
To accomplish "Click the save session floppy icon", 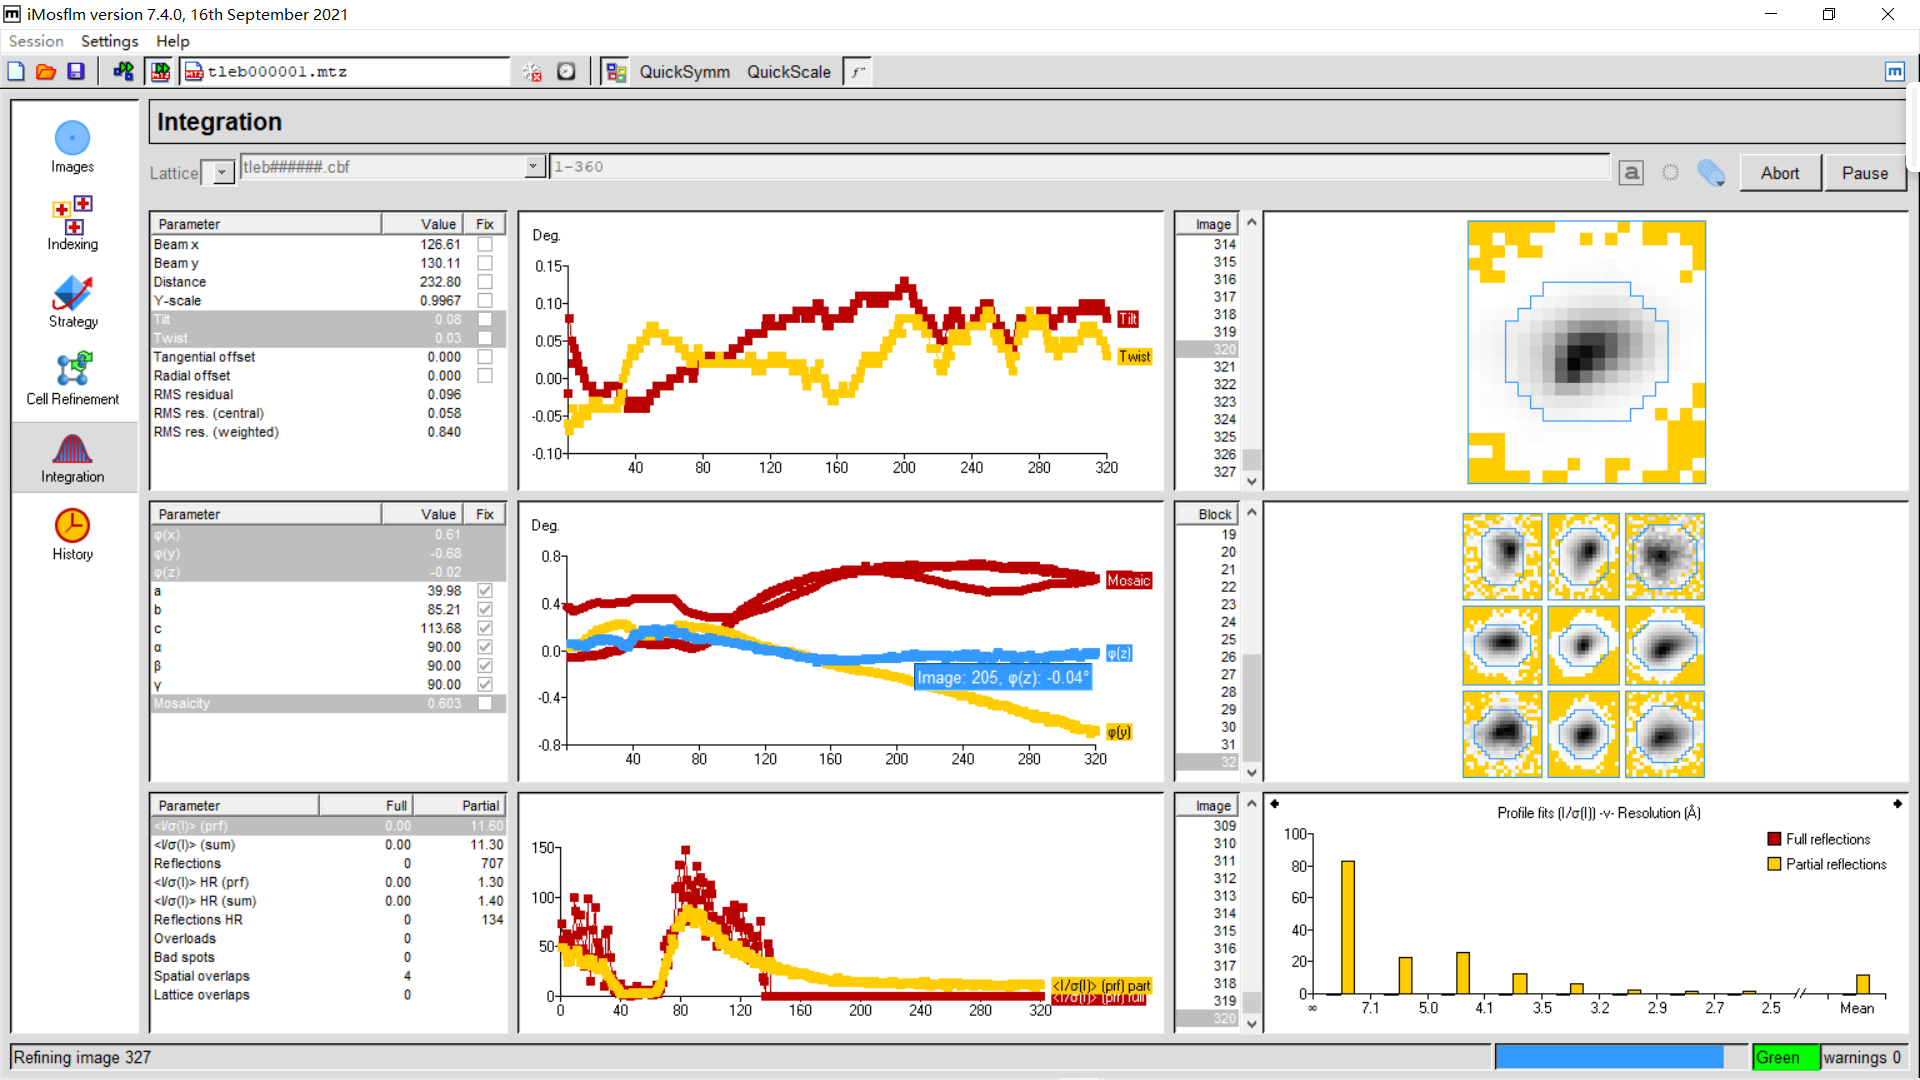I will [76, 71].
